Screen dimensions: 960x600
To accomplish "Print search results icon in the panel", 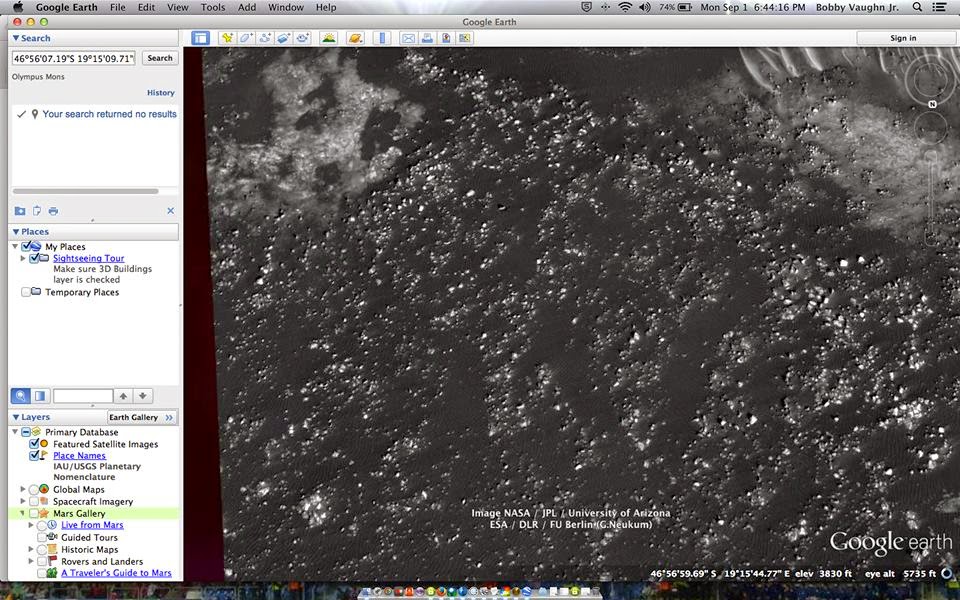I will point(53,211).
